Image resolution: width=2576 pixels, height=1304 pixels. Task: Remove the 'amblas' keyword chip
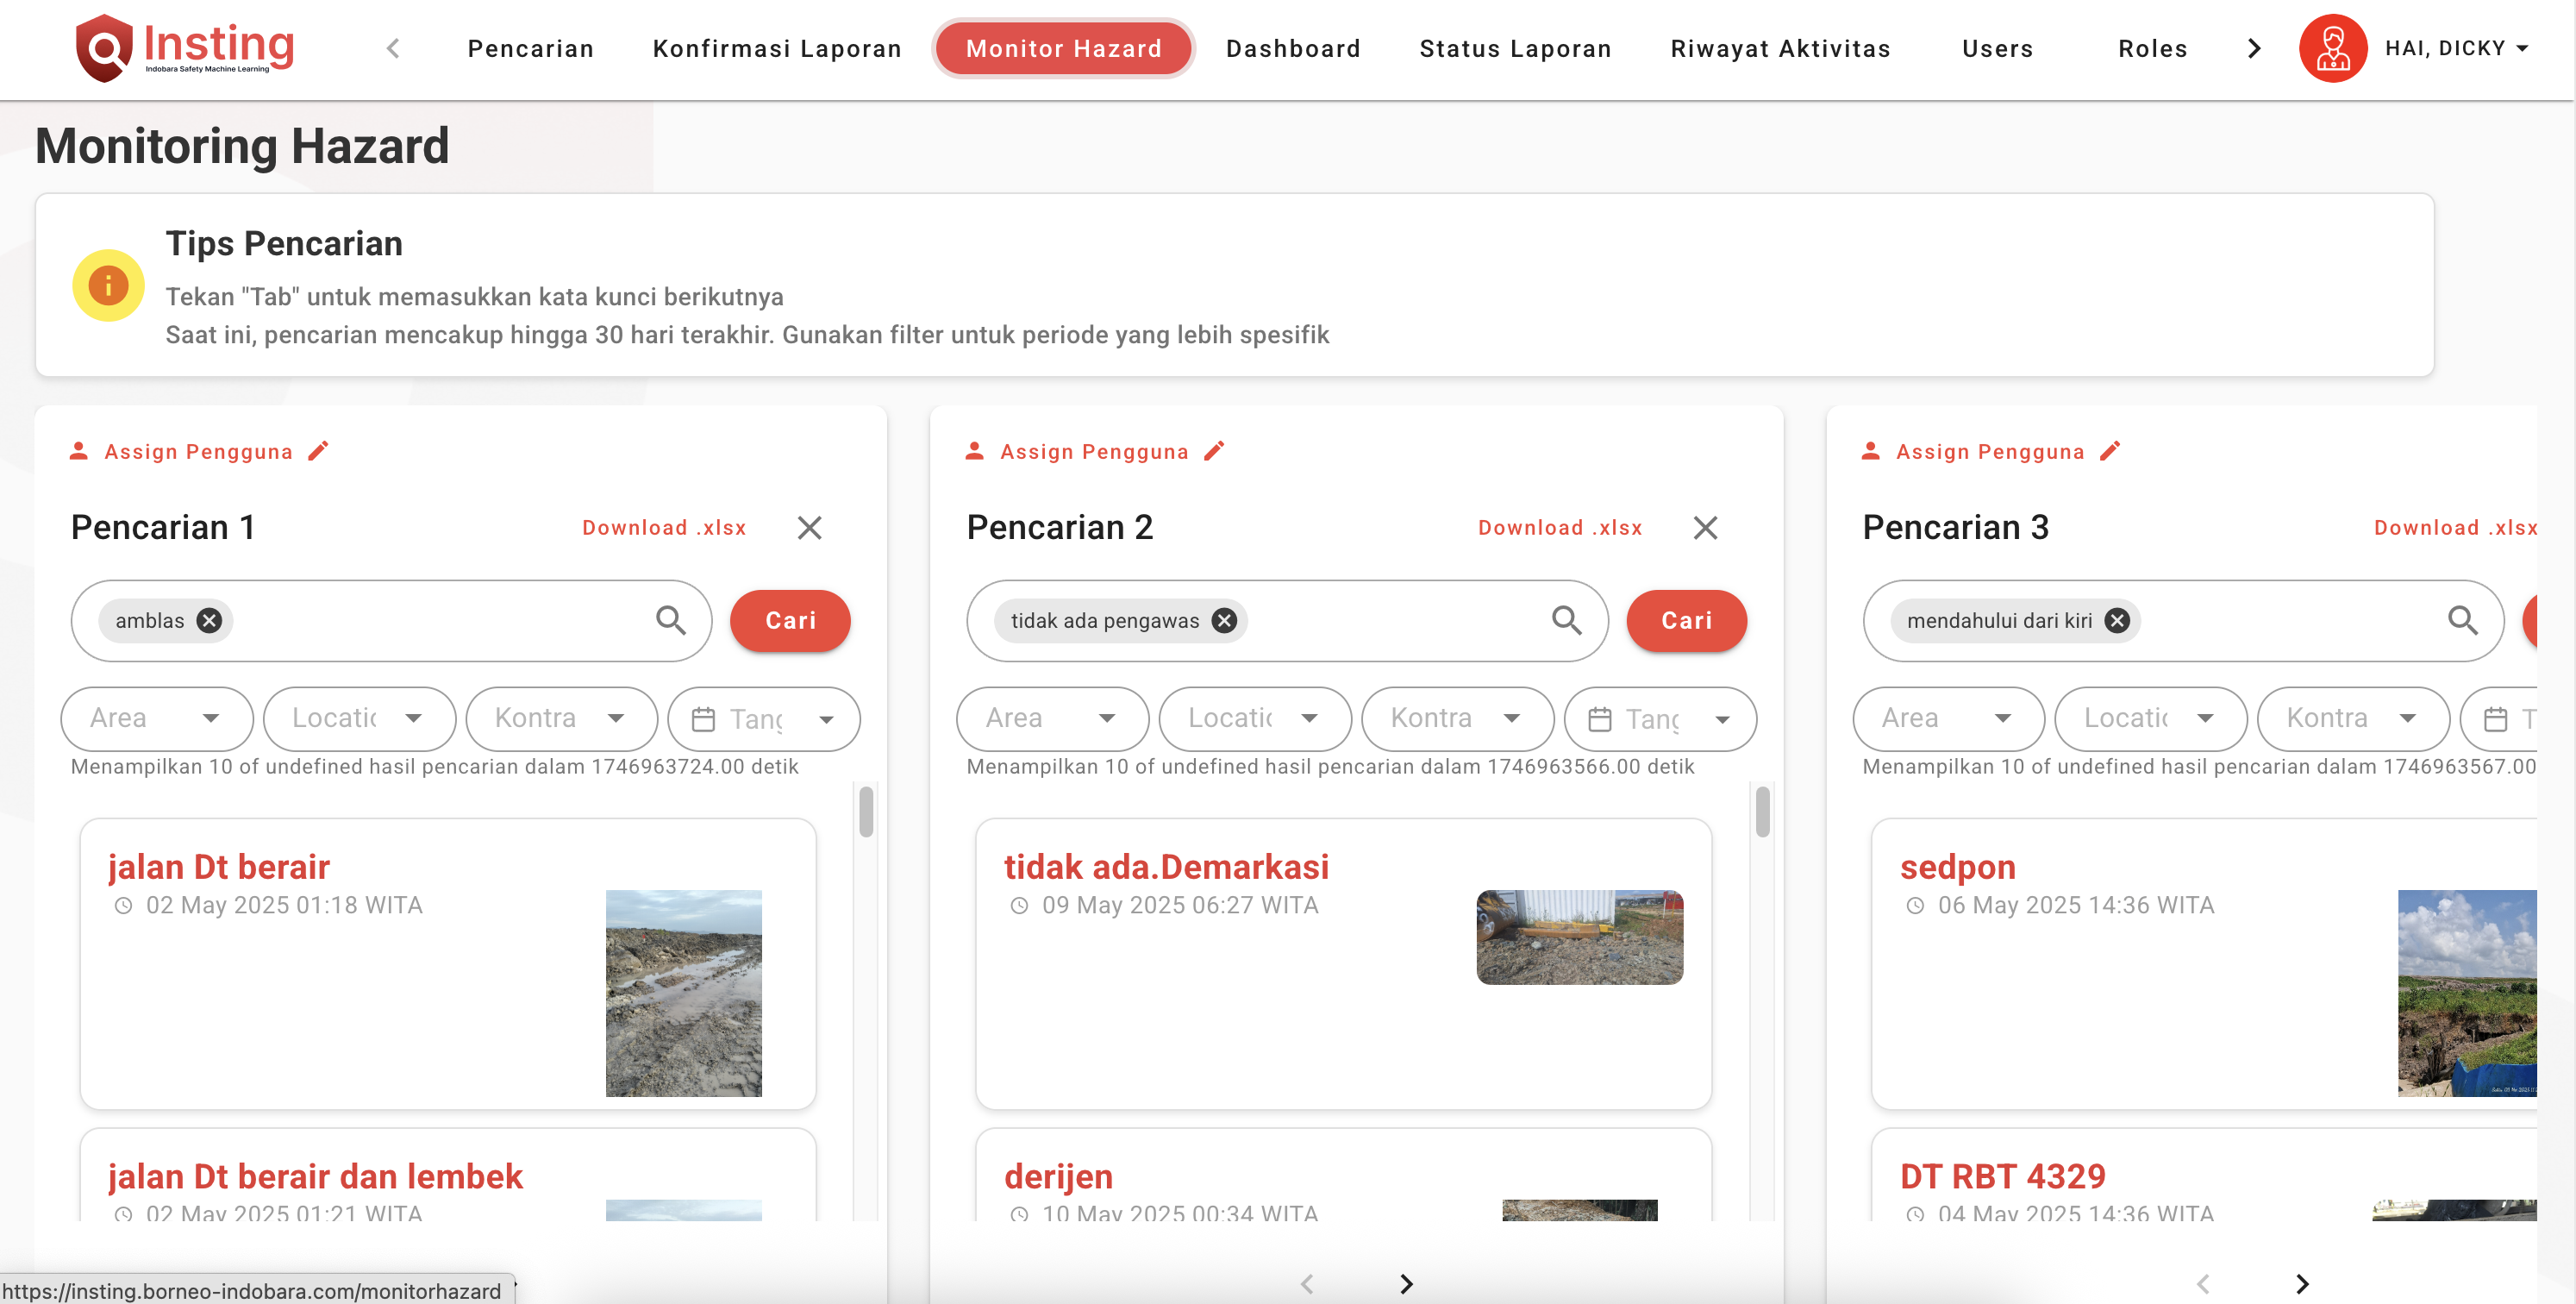point(209,620)
